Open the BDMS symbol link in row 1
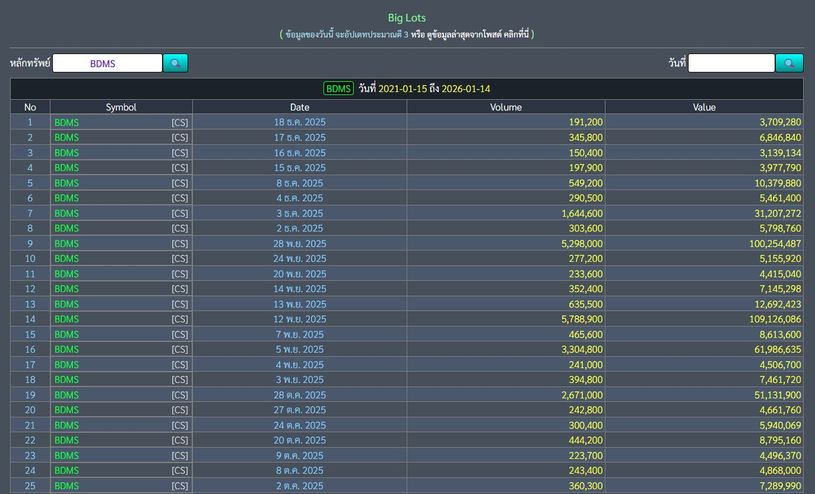 point(67,122)
